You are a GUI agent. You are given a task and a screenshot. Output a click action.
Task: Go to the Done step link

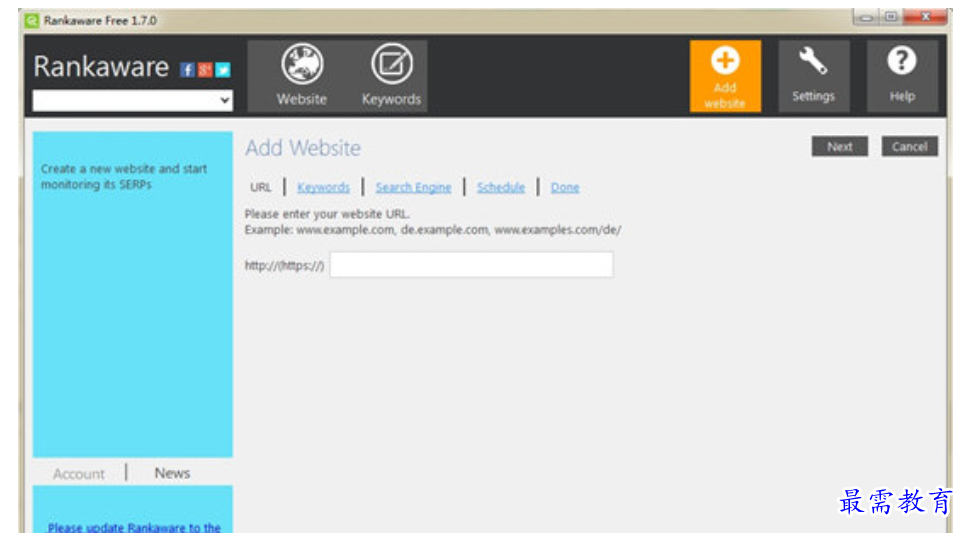[x=564, y=187]
